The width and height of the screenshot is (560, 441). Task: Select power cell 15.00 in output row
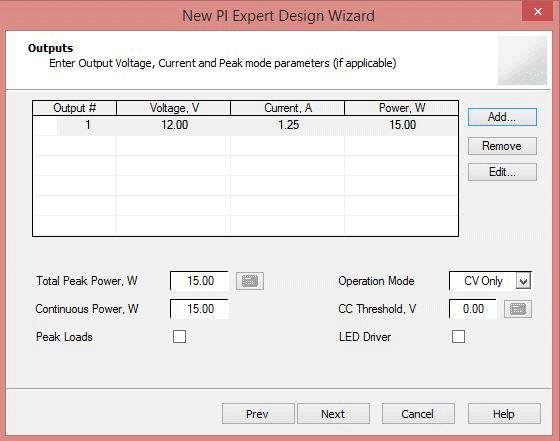coord(401,125)
